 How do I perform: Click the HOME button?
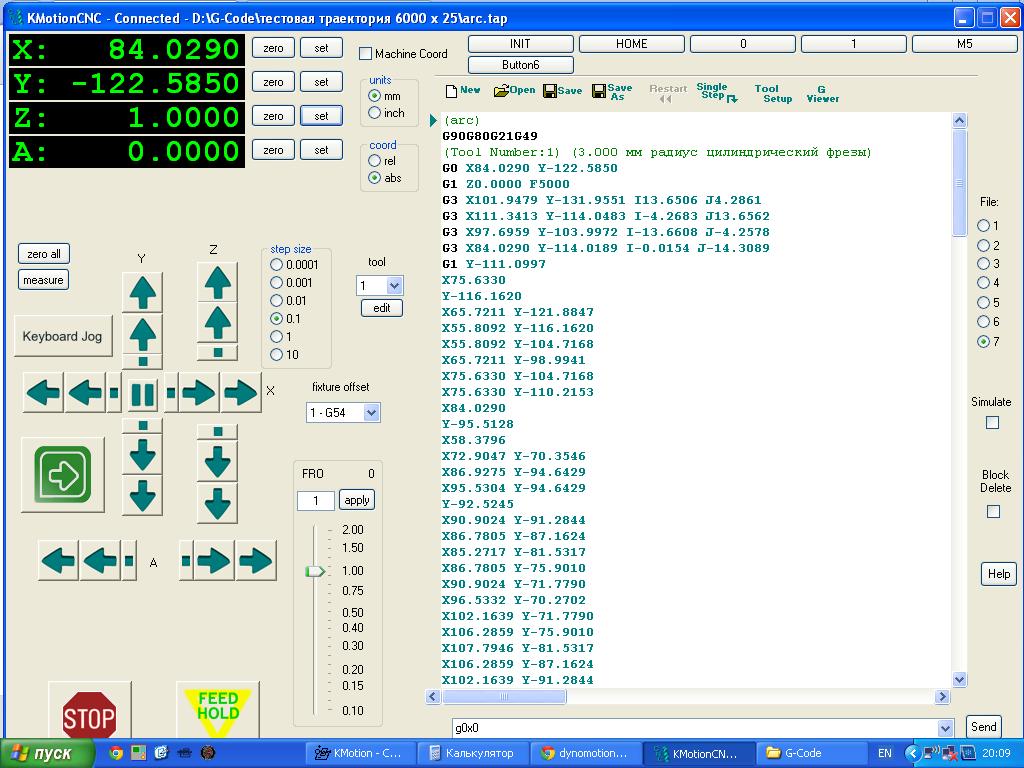click(x=631, y=44)
